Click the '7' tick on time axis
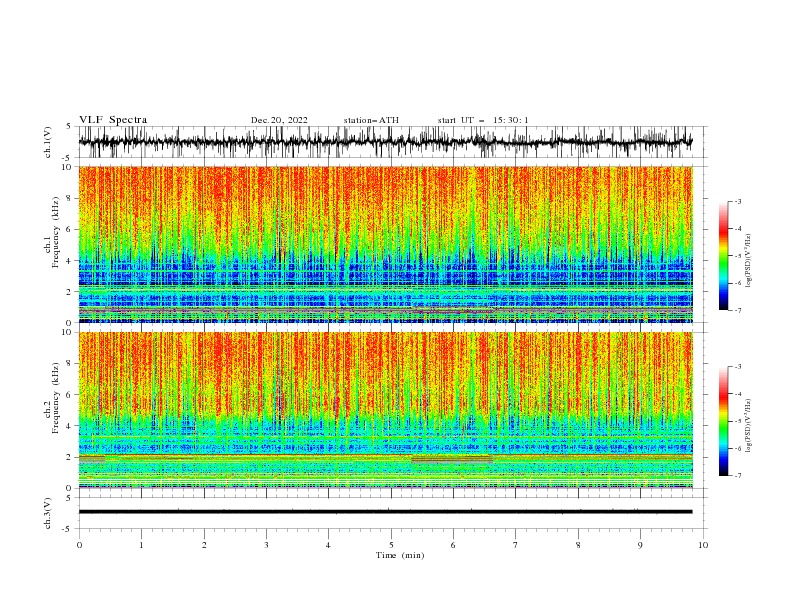Image resolution: width=792 pixels, height=612 pixels. (516, 545)
